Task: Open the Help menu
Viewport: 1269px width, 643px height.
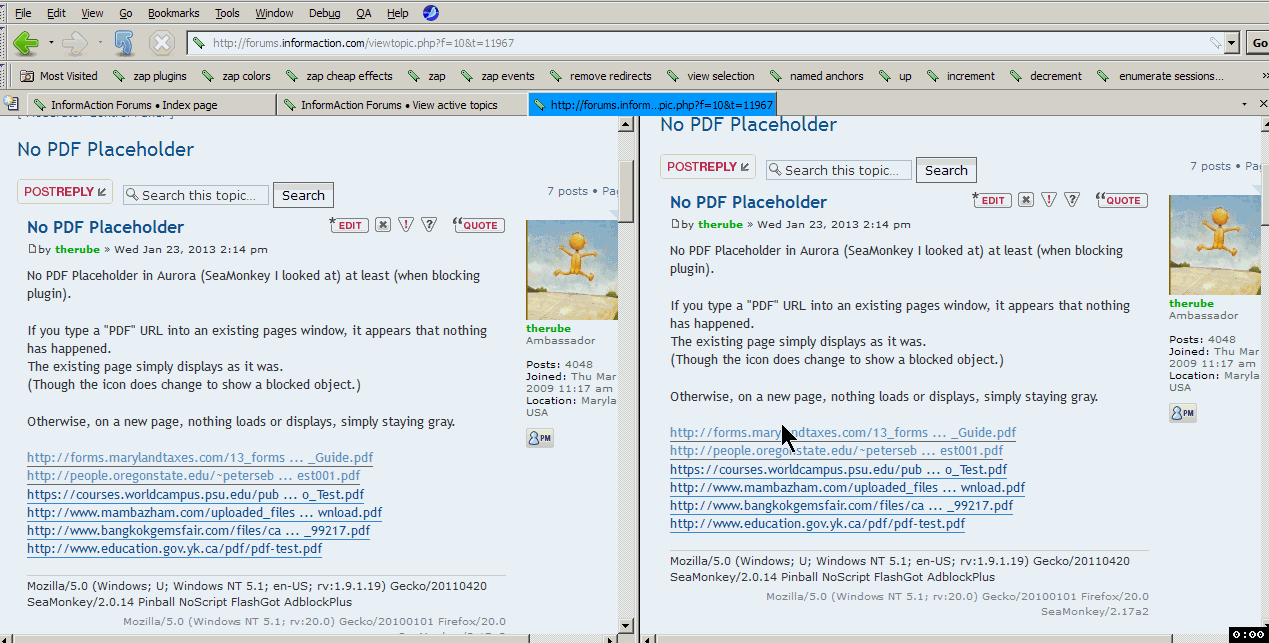Action: 397,13
